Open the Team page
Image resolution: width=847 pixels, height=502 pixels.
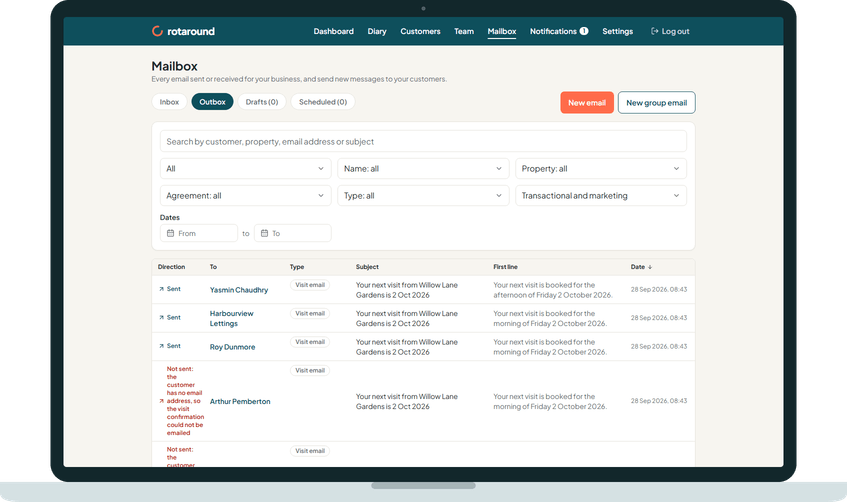pyautogui.click(x=463, y=31)
